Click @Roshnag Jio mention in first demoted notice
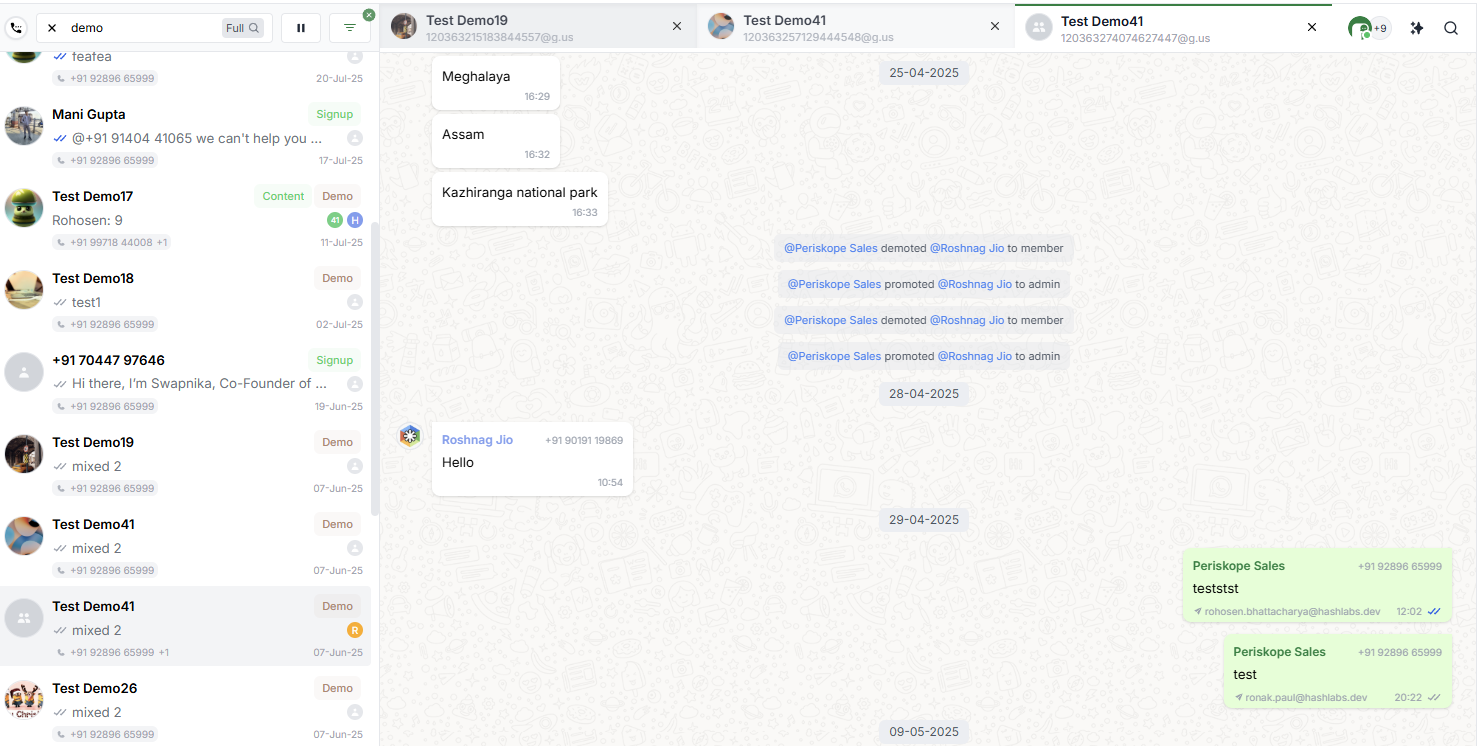Image resolution: width=1477 pixels, height=746 pixels. pyautogui.click(x=966, y=248)
